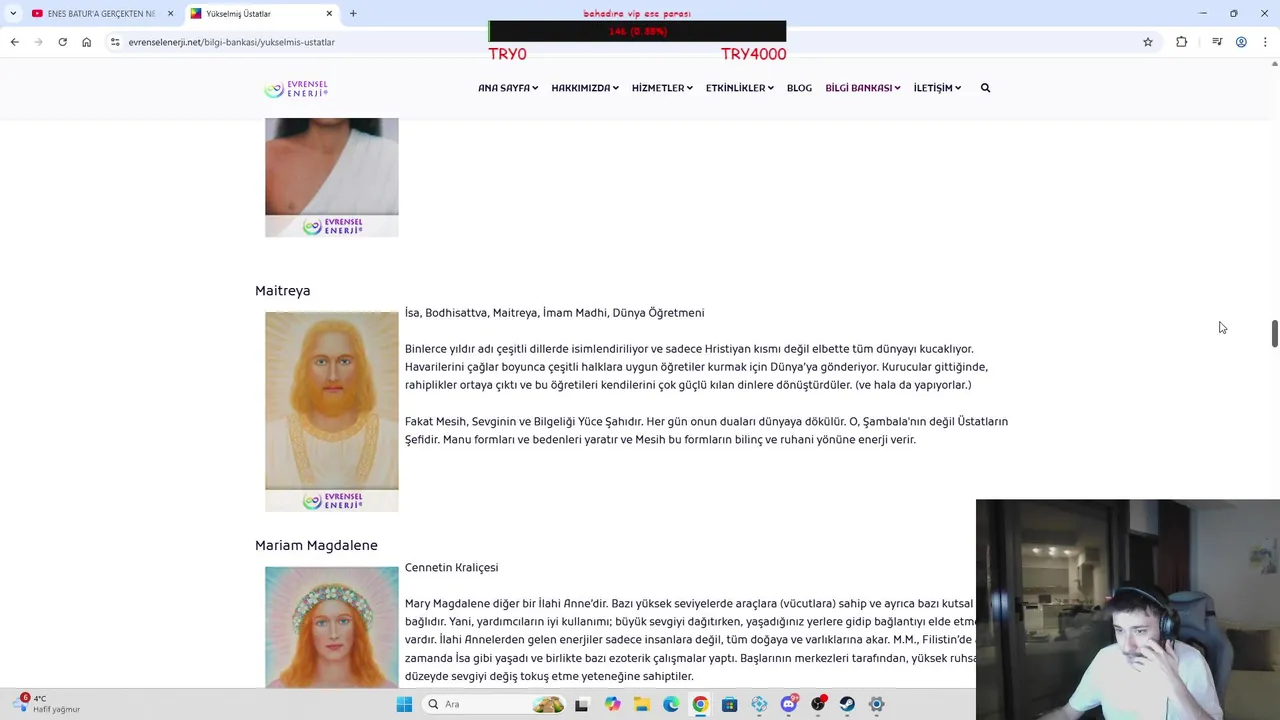Close the Yükselmiş Üstatlar tab
The image size is (1280, 720).
[329, 13]
